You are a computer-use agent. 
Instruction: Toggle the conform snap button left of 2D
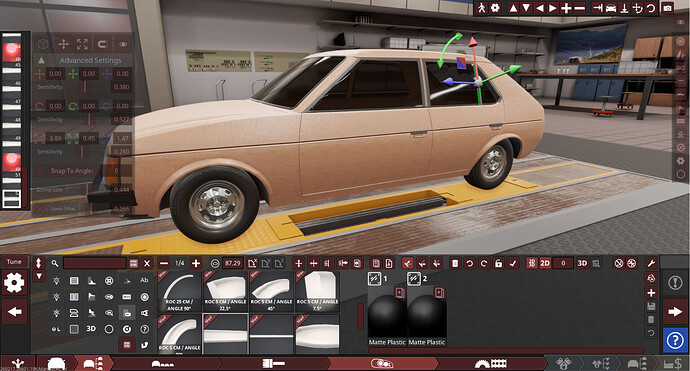point(532,263)
